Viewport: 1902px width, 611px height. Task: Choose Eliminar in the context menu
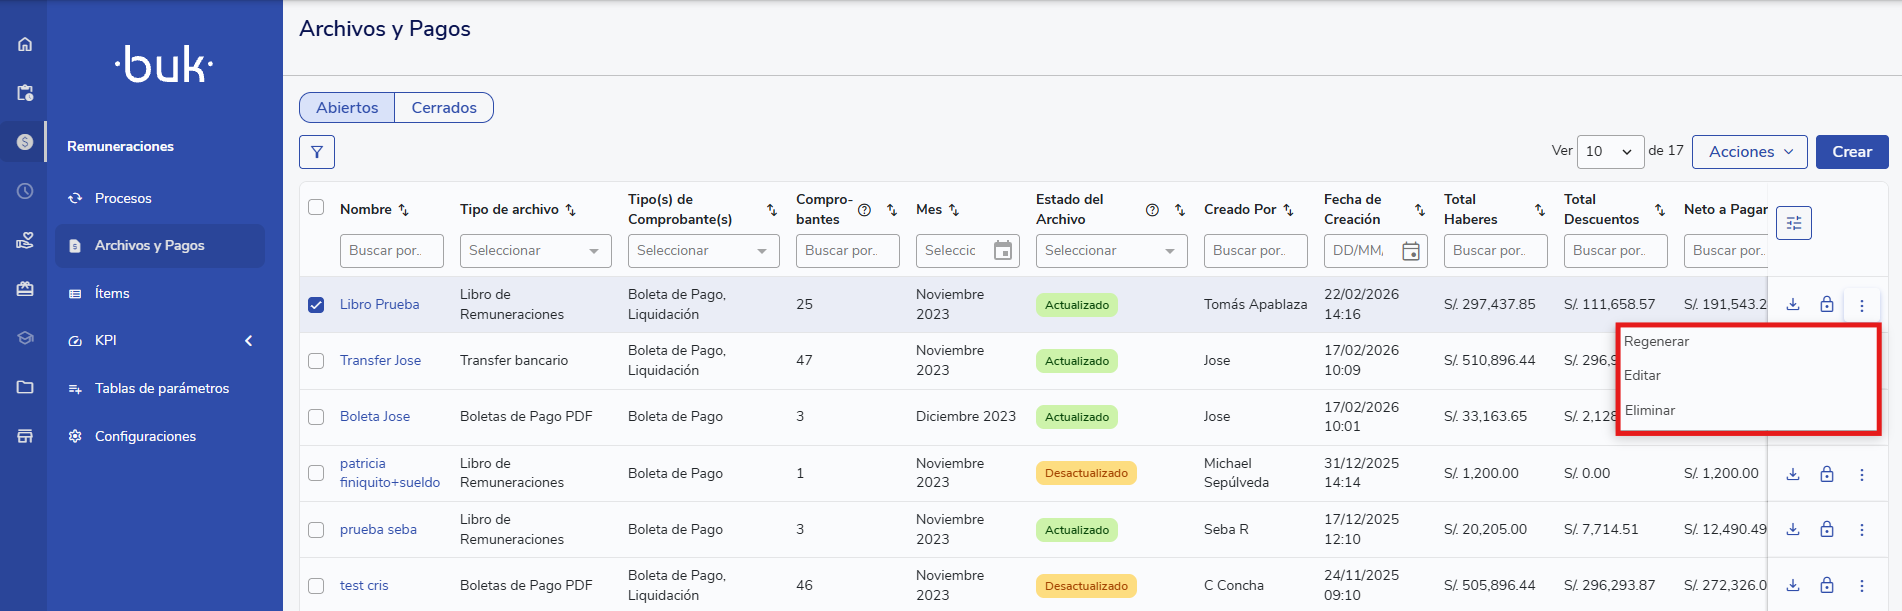tap(1650, 411)
